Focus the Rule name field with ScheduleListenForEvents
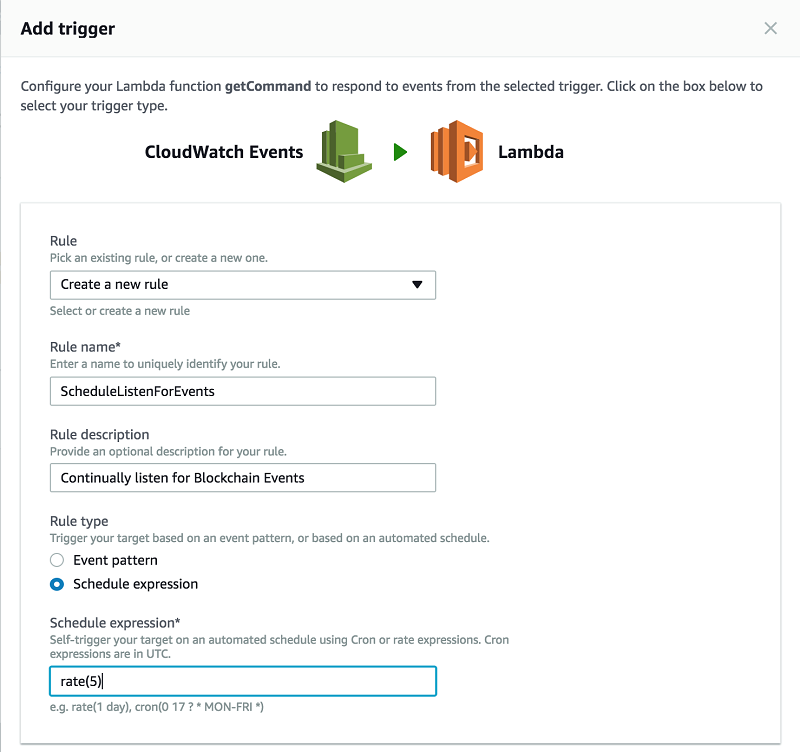This screenshot has height=752, width=800. (x=243, y=391)
